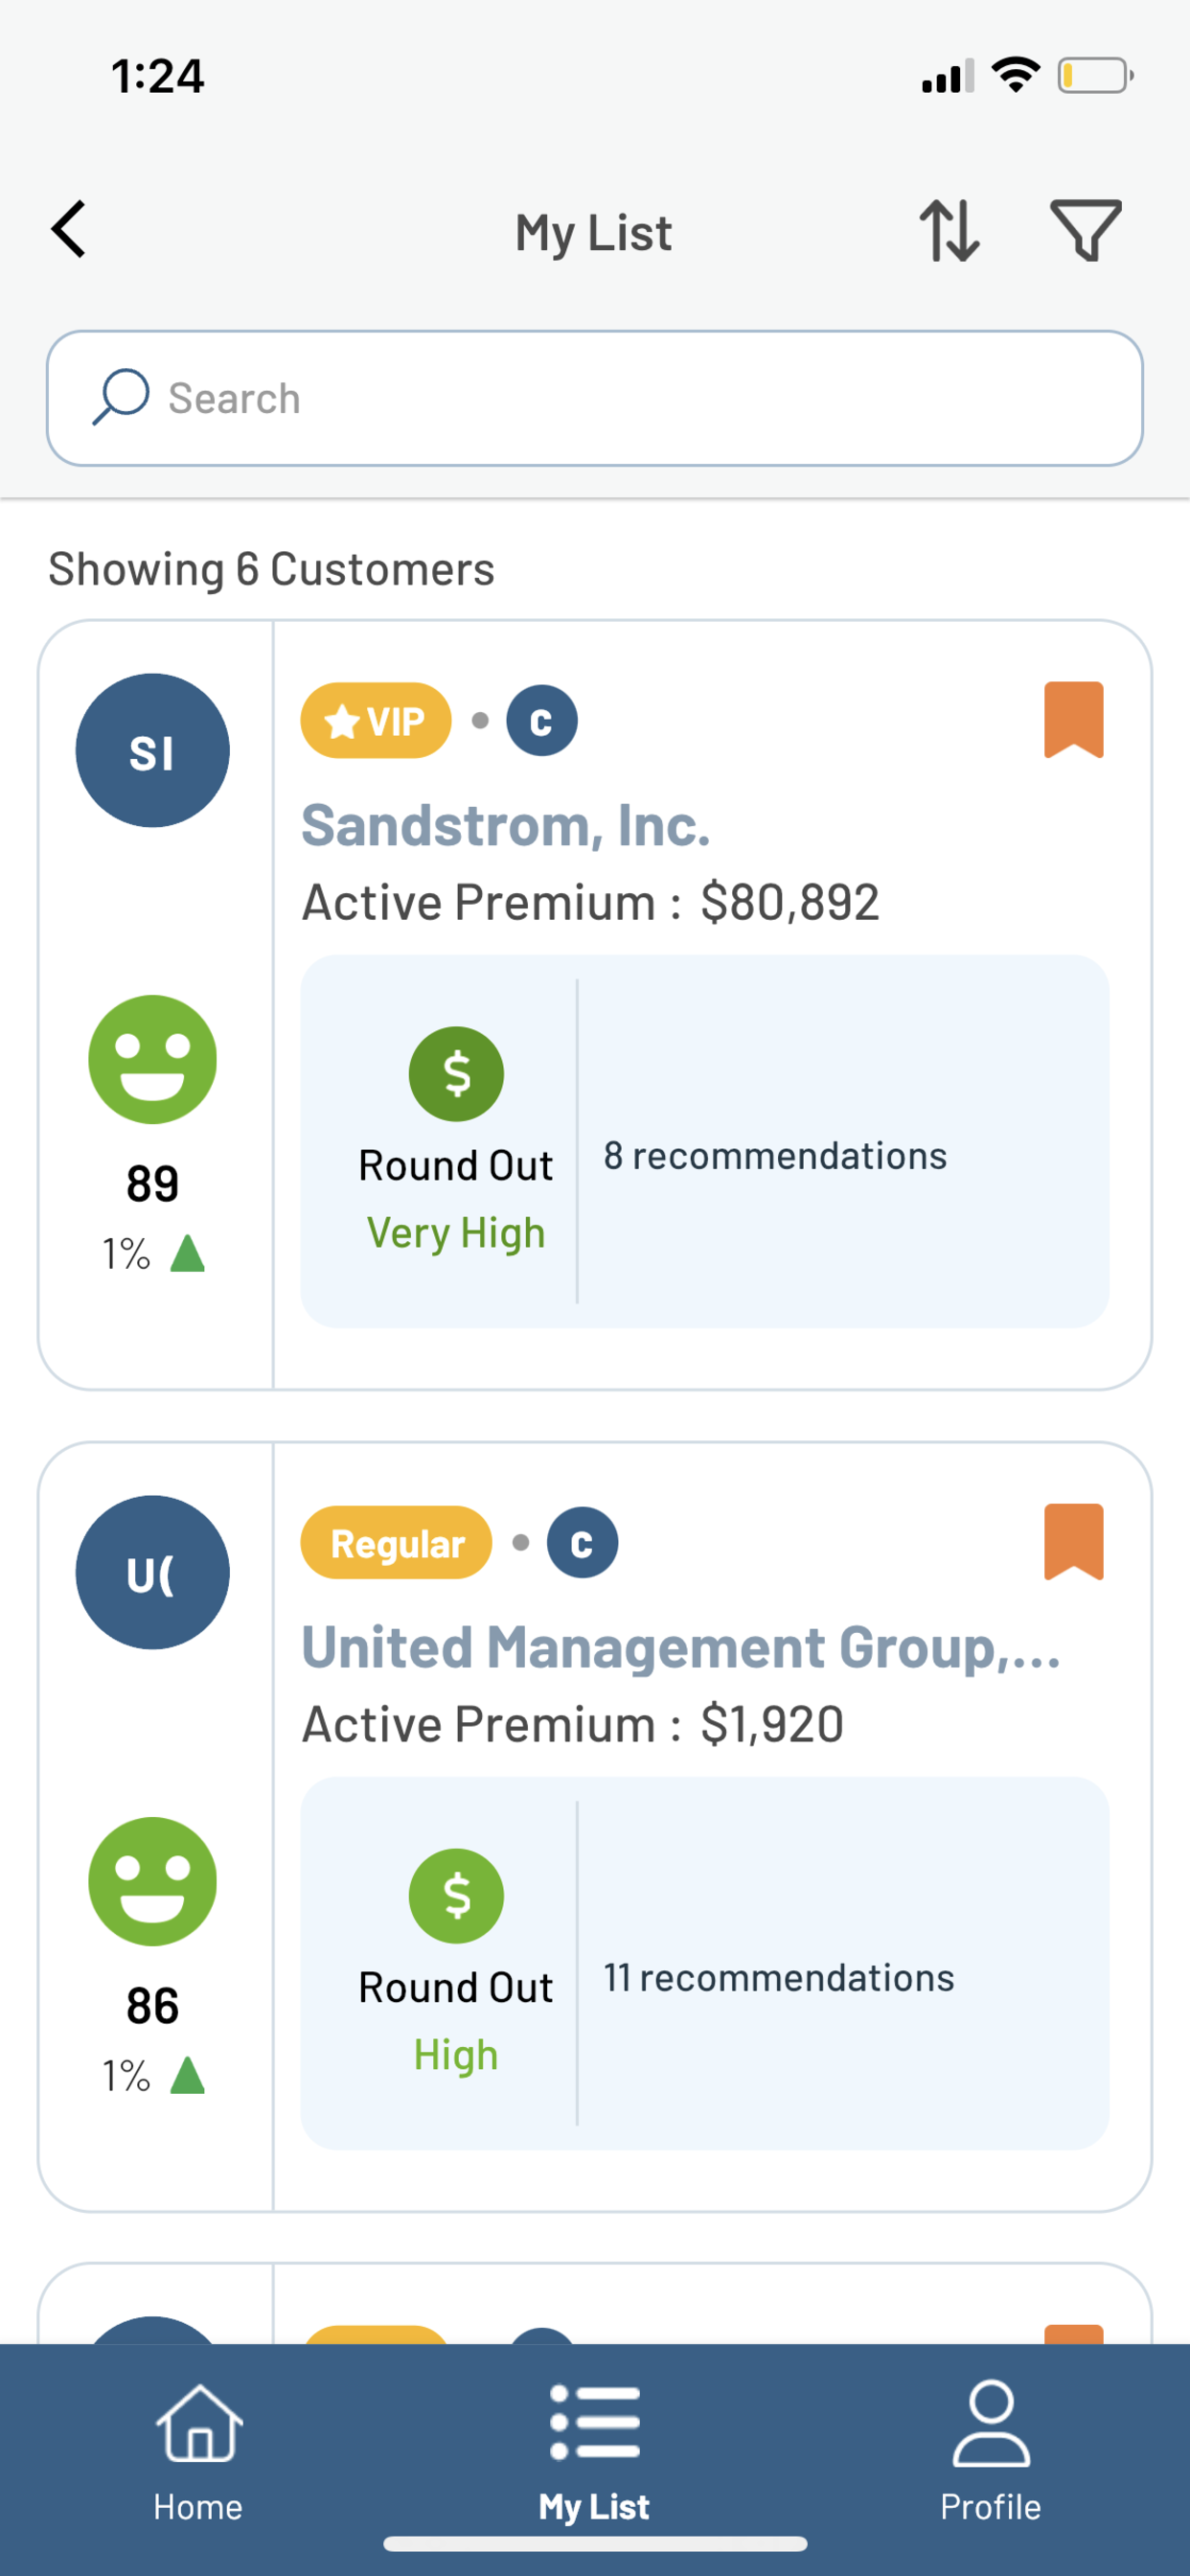1190x2576 pixels.
Task: Click the Search input field
Action: 595,398
